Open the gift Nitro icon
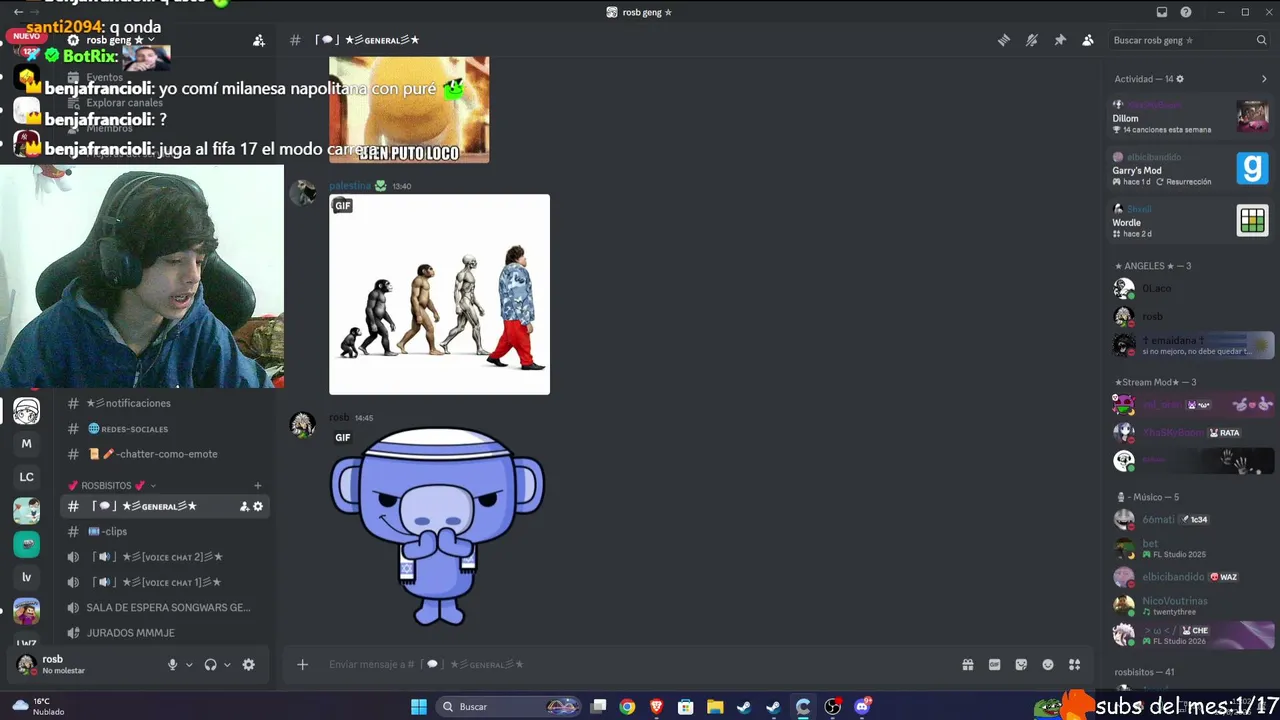 tap(968, 665)
